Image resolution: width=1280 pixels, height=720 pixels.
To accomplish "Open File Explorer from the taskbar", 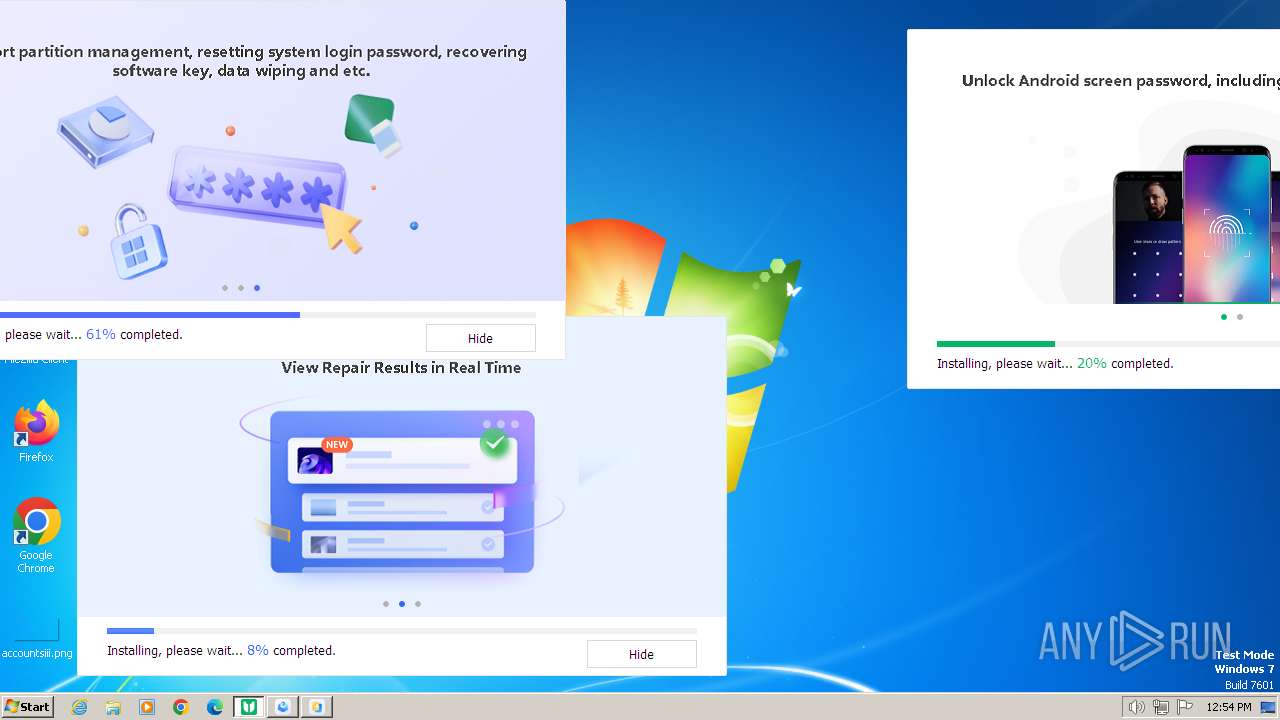I will pos(113,707).
